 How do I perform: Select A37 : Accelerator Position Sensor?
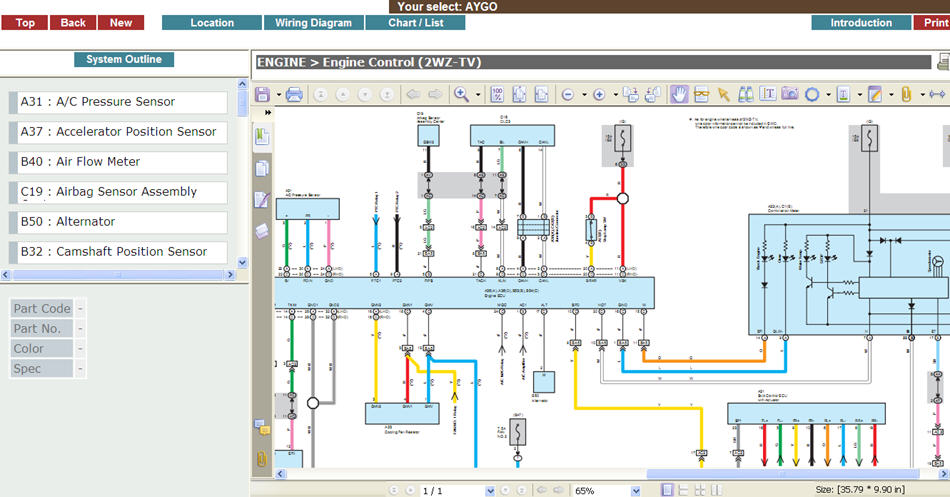tap(119, 132)
